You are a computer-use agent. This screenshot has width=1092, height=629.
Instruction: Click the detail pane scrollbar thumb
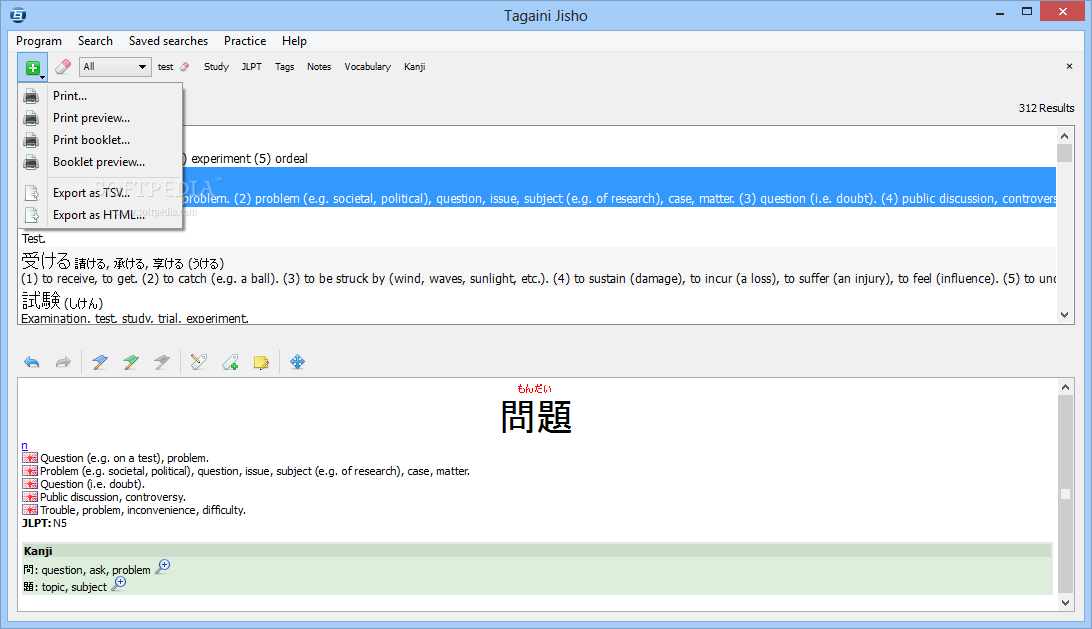[x=1066, y=494]
